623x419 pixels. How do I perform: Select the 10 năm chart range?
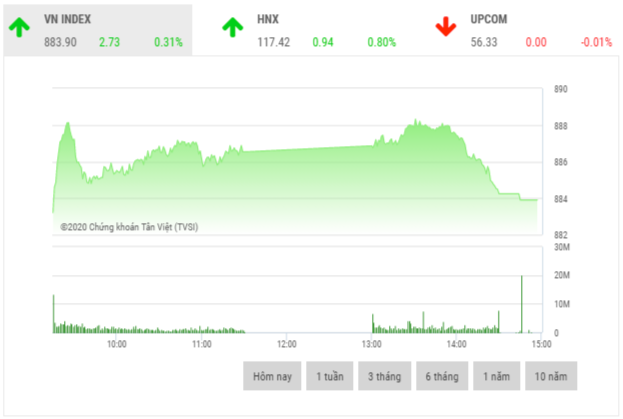[551, 376]
